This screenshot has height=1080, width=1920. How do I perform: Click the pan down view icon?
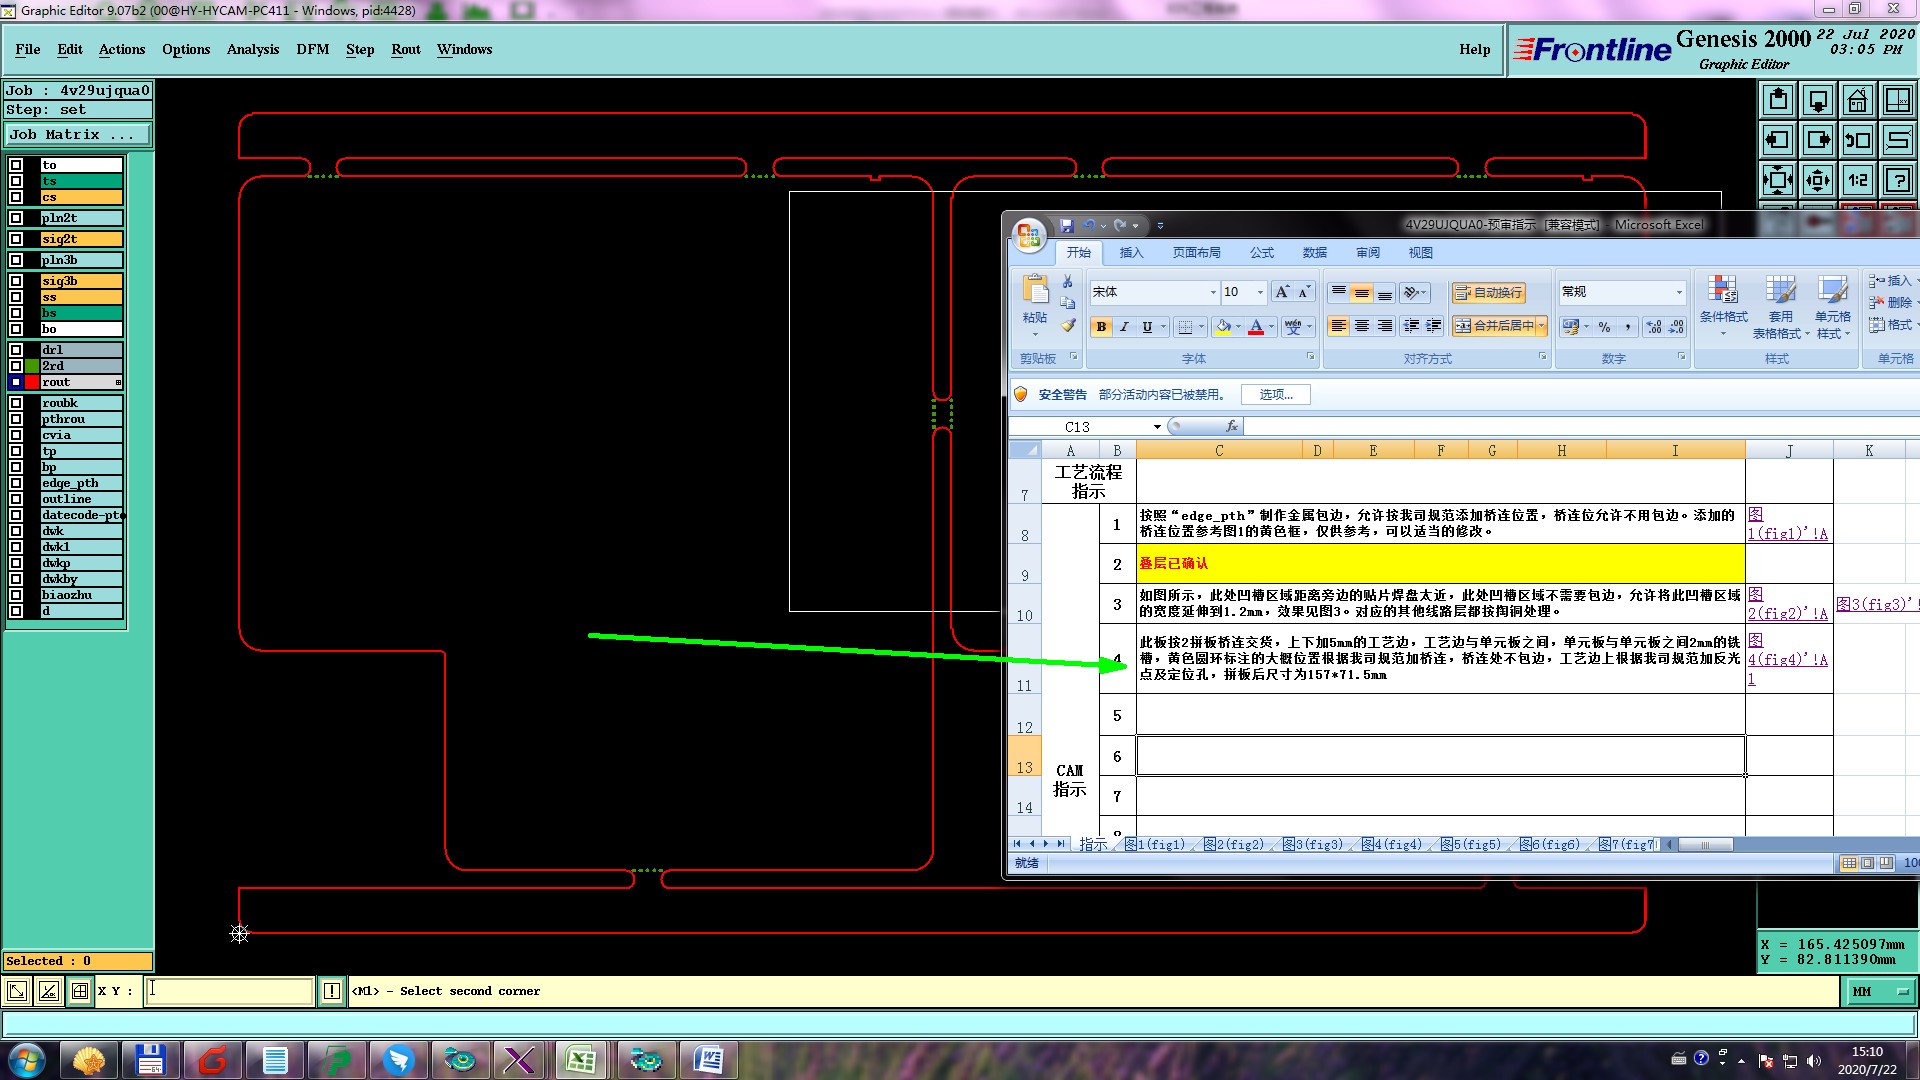click(x=1818, y=100)
